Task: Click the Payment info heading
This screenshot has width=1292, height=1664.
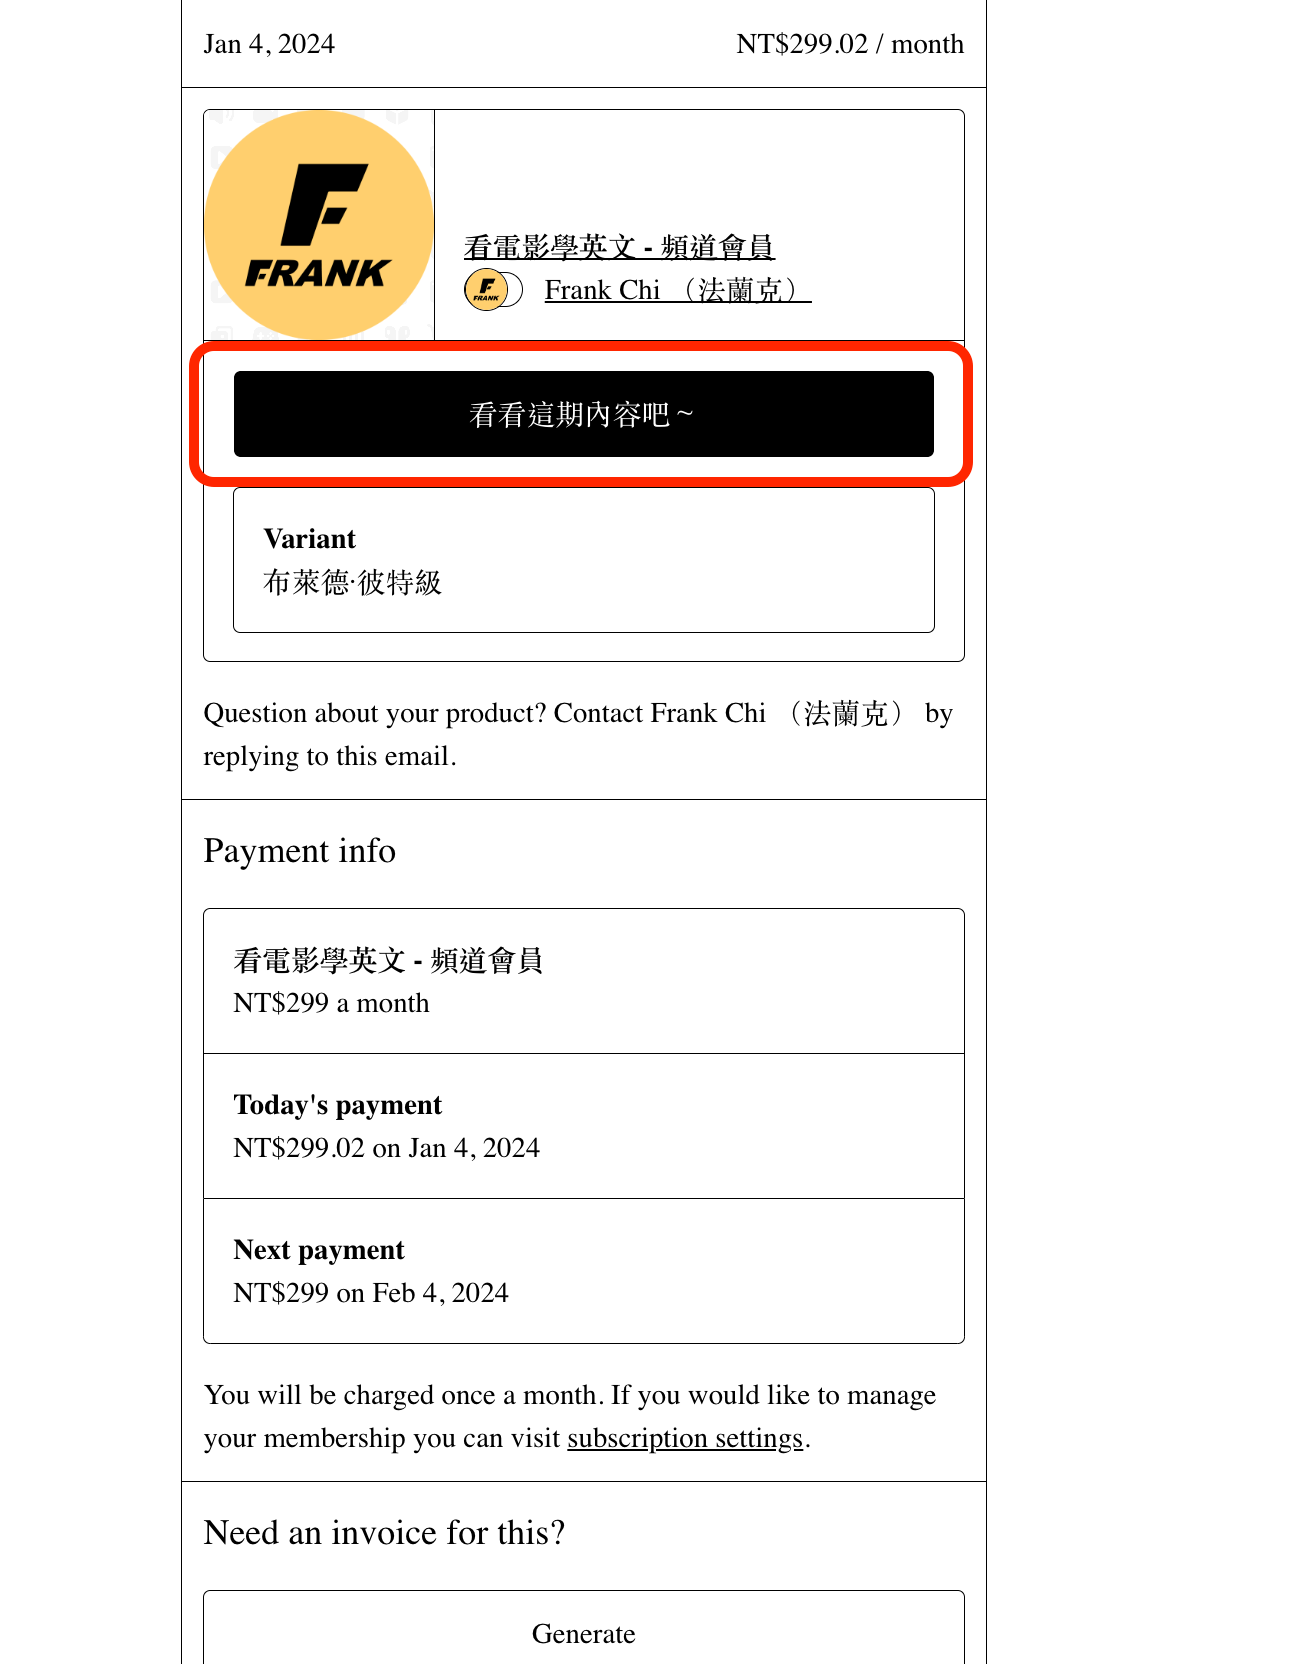Action: pyautogui.click(x=300, y=850)
